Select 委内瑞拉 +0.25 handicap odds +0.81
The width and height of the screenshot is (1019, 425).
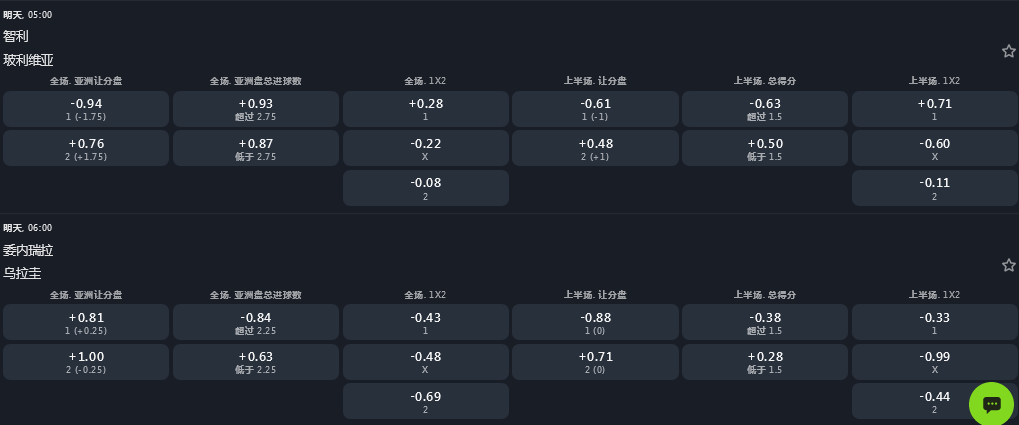(86, 322)
